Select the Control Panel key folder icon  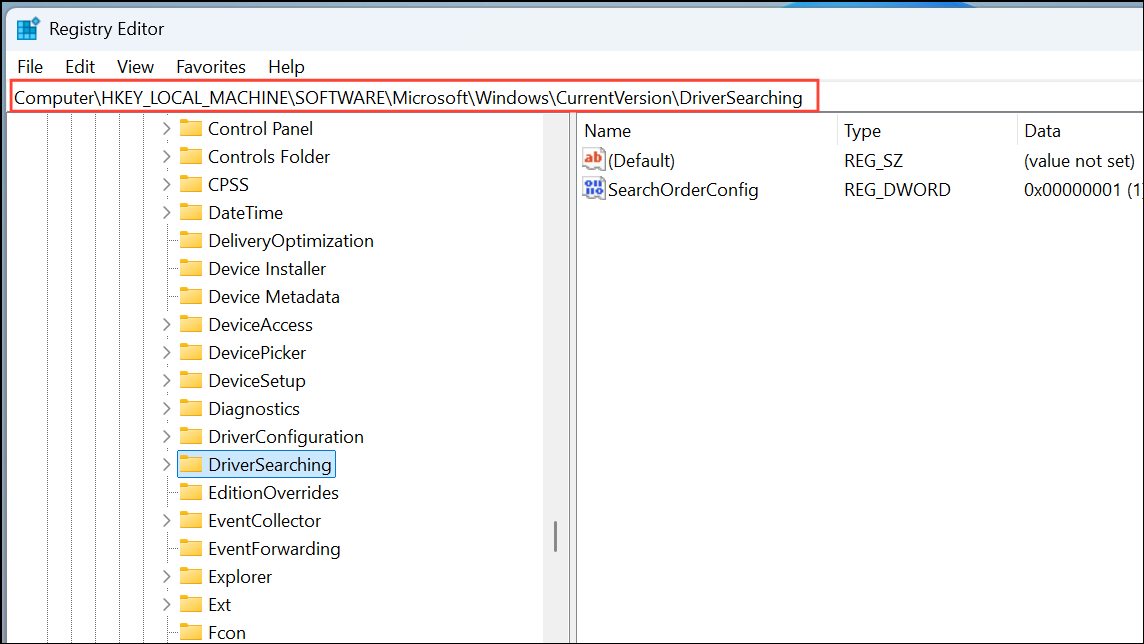pyautogui.click(x=191, y=128)
